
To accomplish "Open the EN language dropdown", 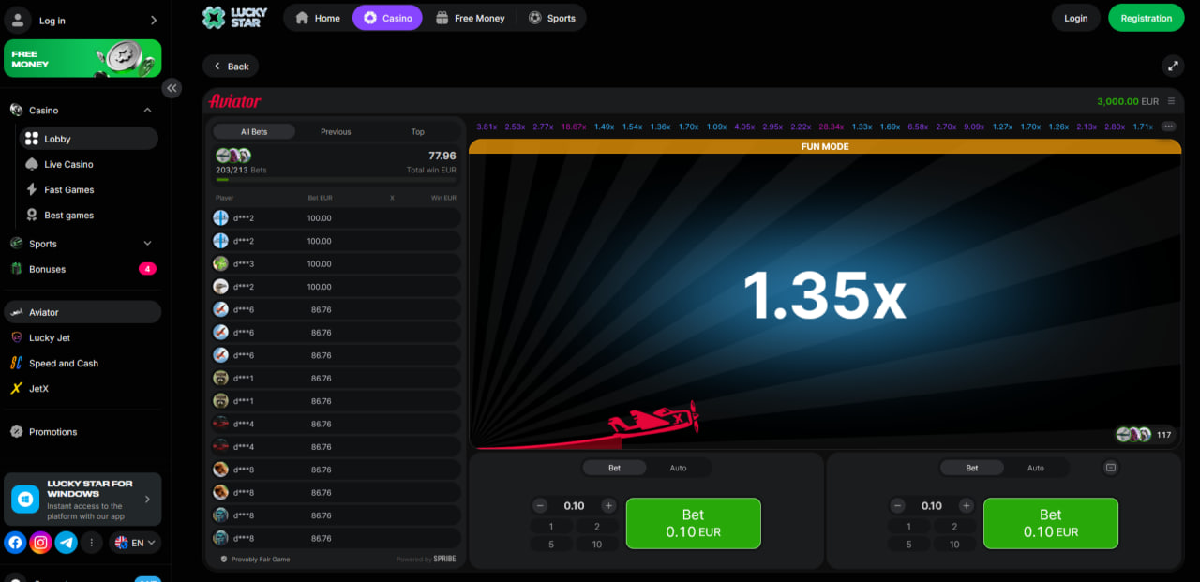I will (134, 542).
